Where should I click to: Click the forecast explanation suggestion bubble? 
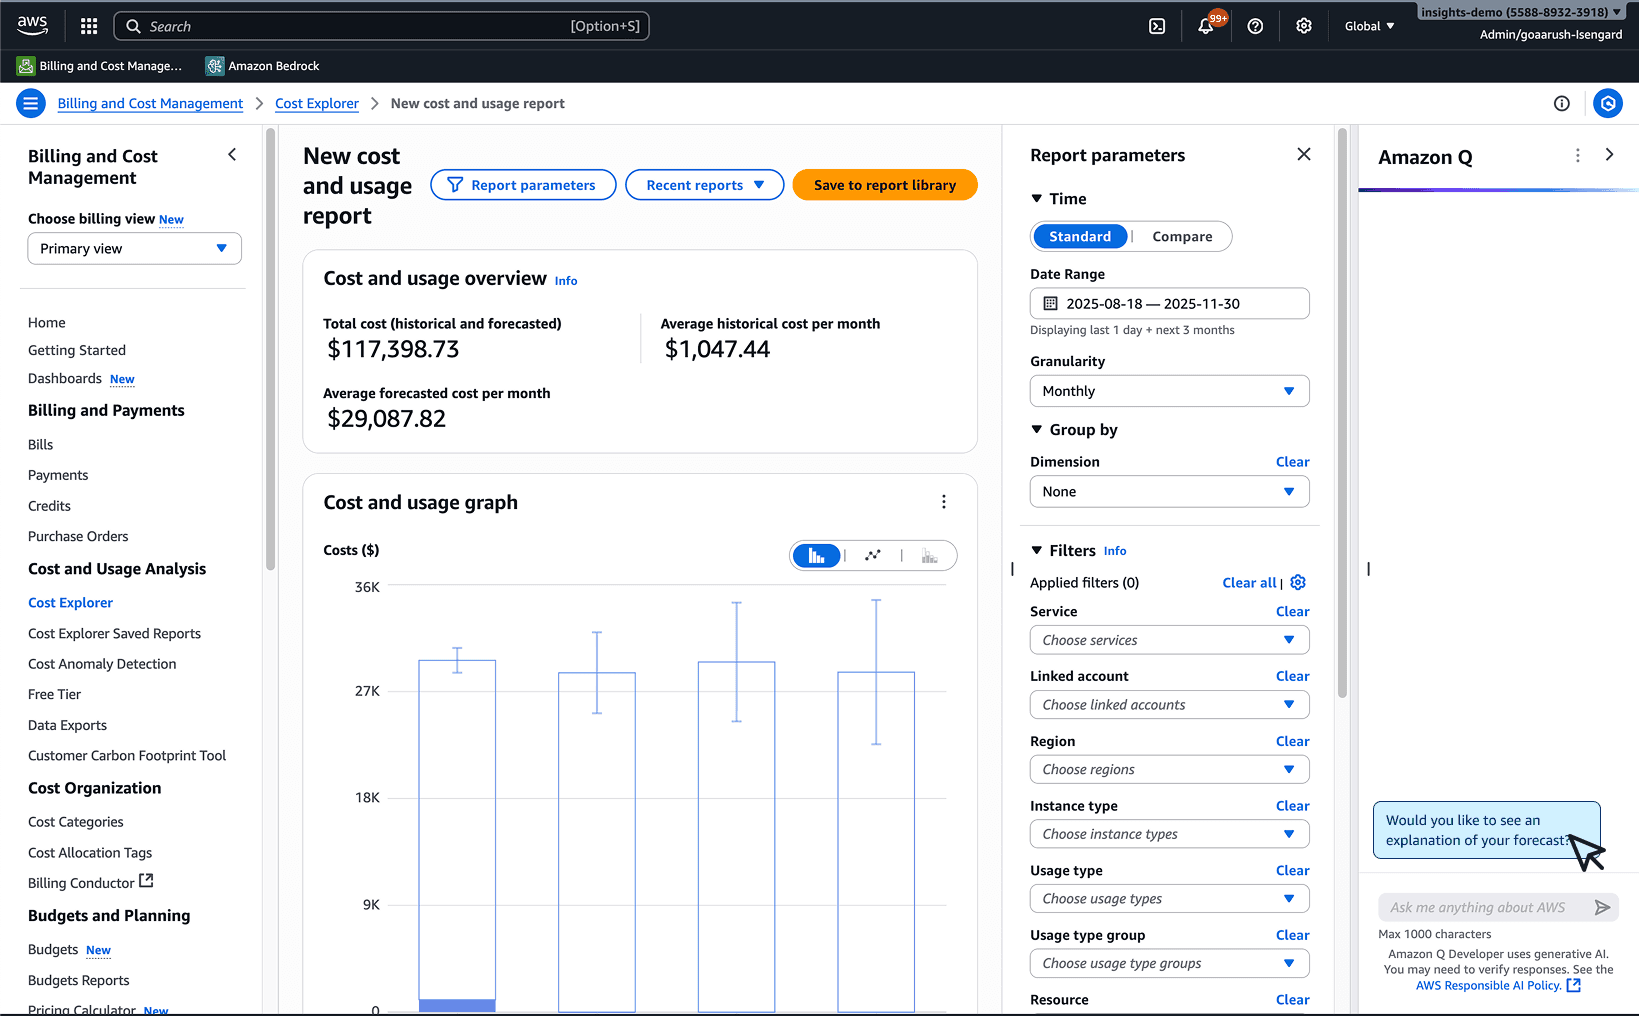pyautogui.click(x=1486, y=830)
